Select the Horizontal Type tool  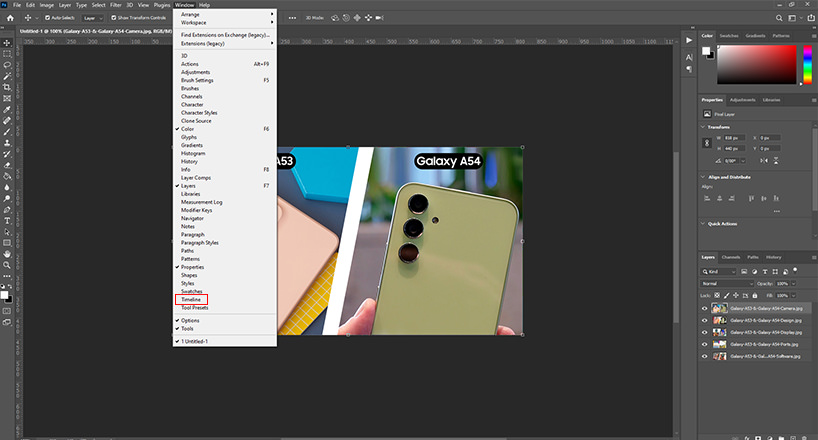coord(7,221)
